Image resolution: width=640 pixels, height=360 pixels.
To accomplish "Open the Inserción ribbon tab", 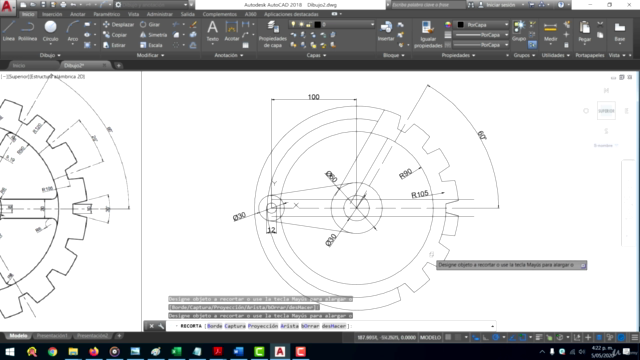I will [52, 14].
